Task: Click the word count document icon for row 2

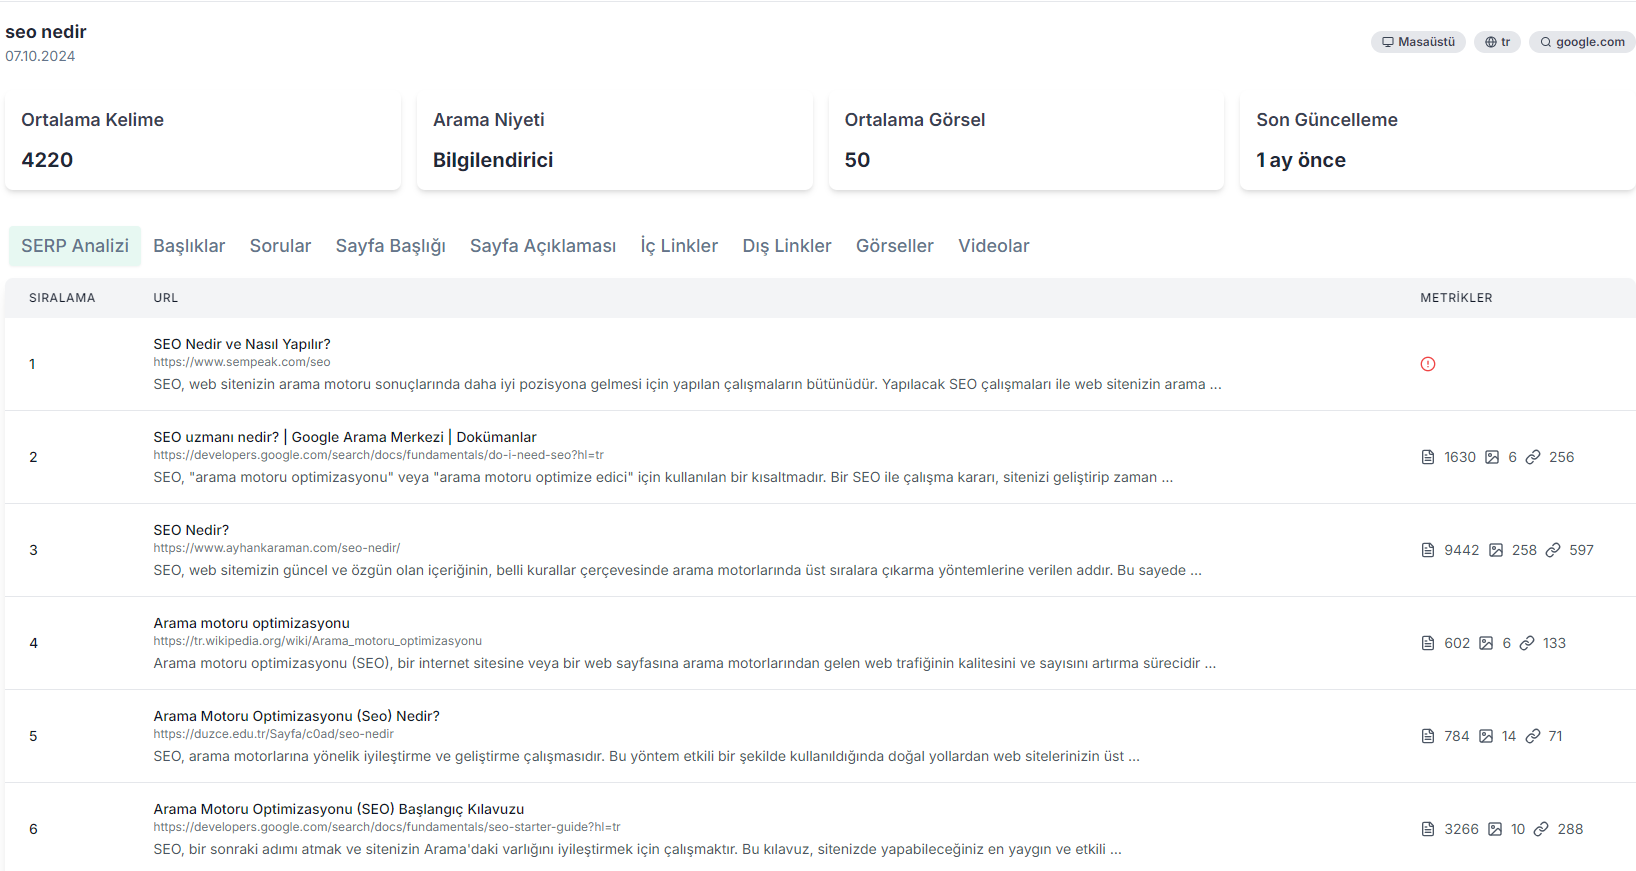Action: pyautogui.click(x=1428, y=457)
